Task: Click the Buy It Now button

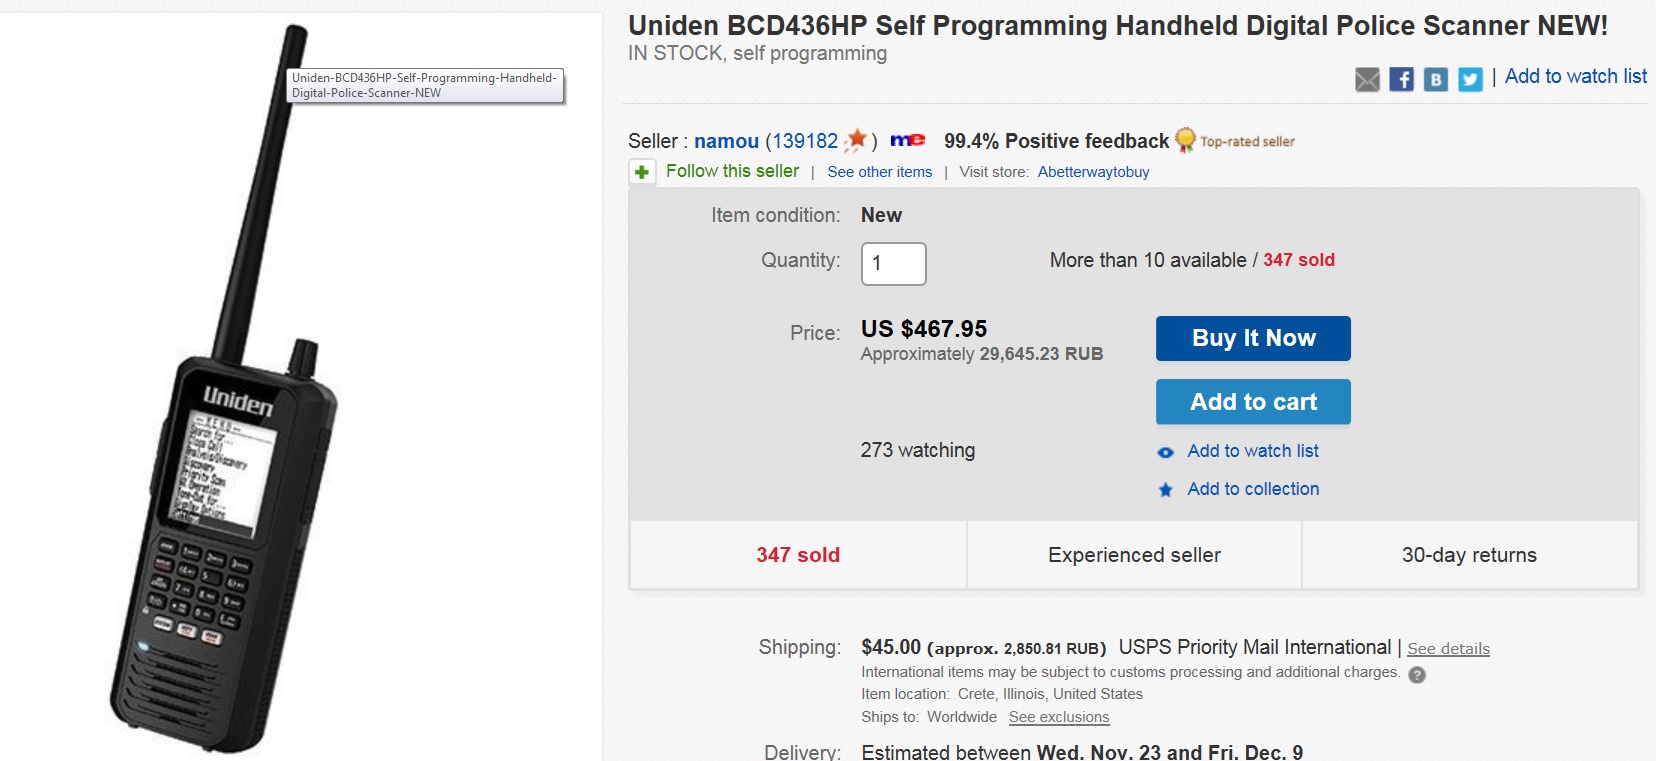Action: pyautogui.click(x=1253, y=338)
